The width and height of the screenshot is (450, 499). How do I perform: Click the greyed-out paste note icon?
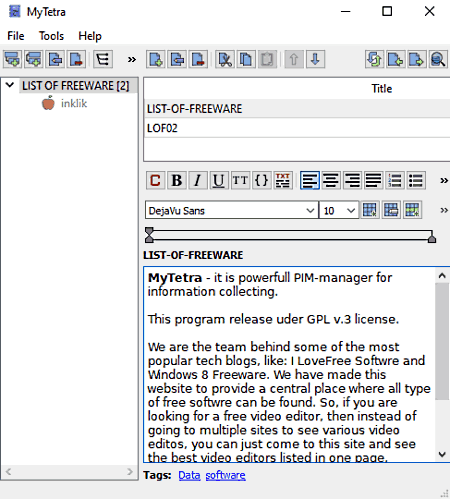[x=267, y=60]
